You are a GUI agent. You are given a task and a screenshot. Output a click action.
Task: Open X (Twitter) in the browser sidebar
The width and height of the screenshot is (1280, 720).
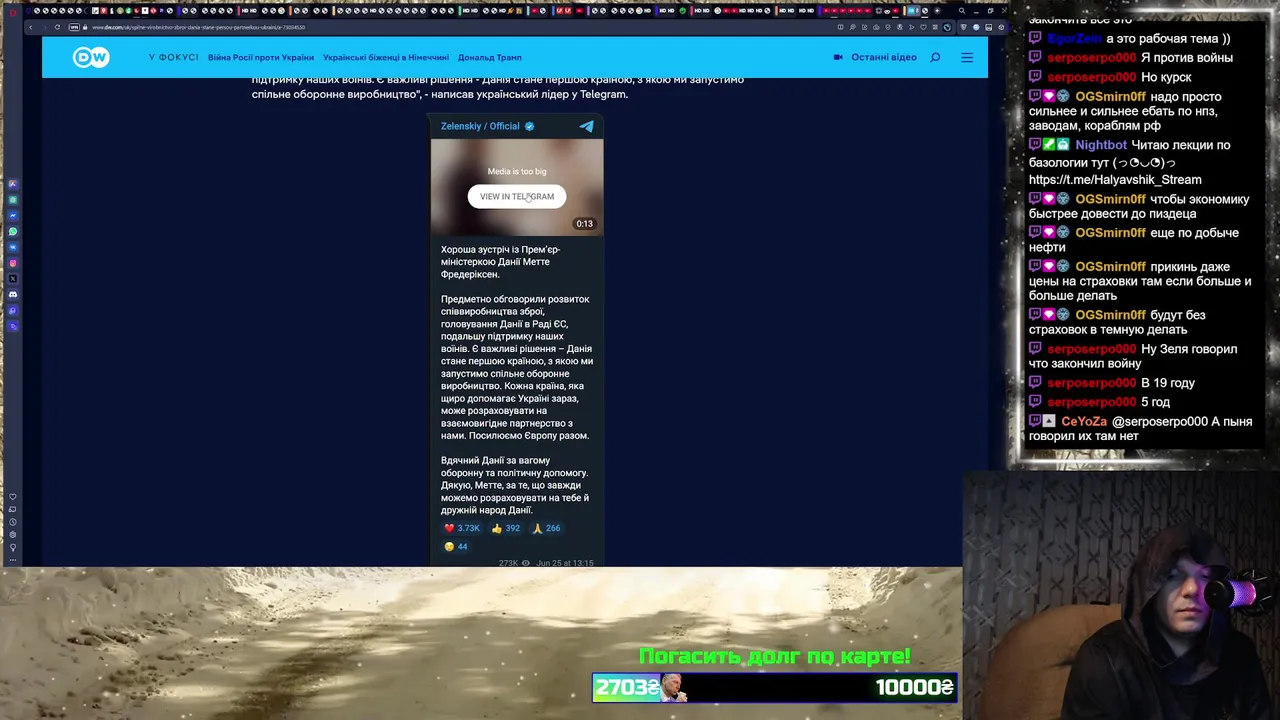(x=13, y=279)
